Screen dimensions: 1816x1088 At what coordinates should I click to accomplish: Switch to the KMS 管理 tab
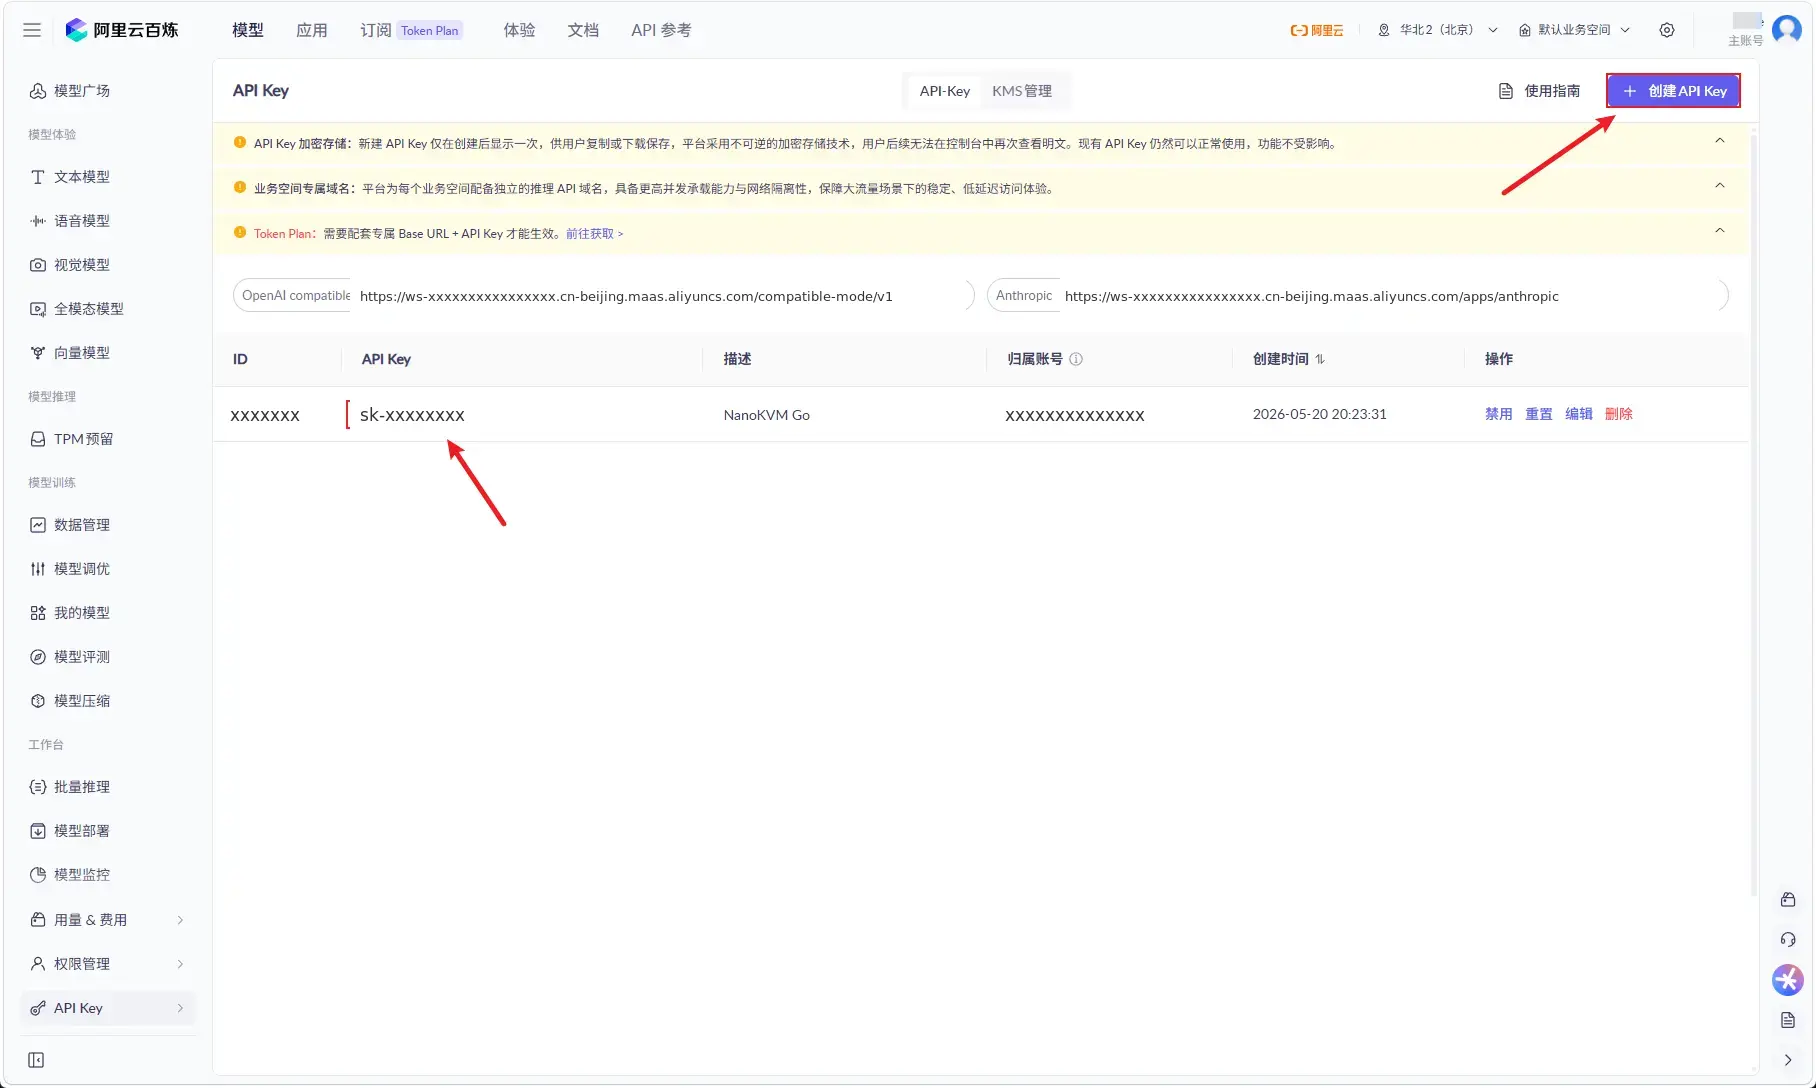[1022, 91]
